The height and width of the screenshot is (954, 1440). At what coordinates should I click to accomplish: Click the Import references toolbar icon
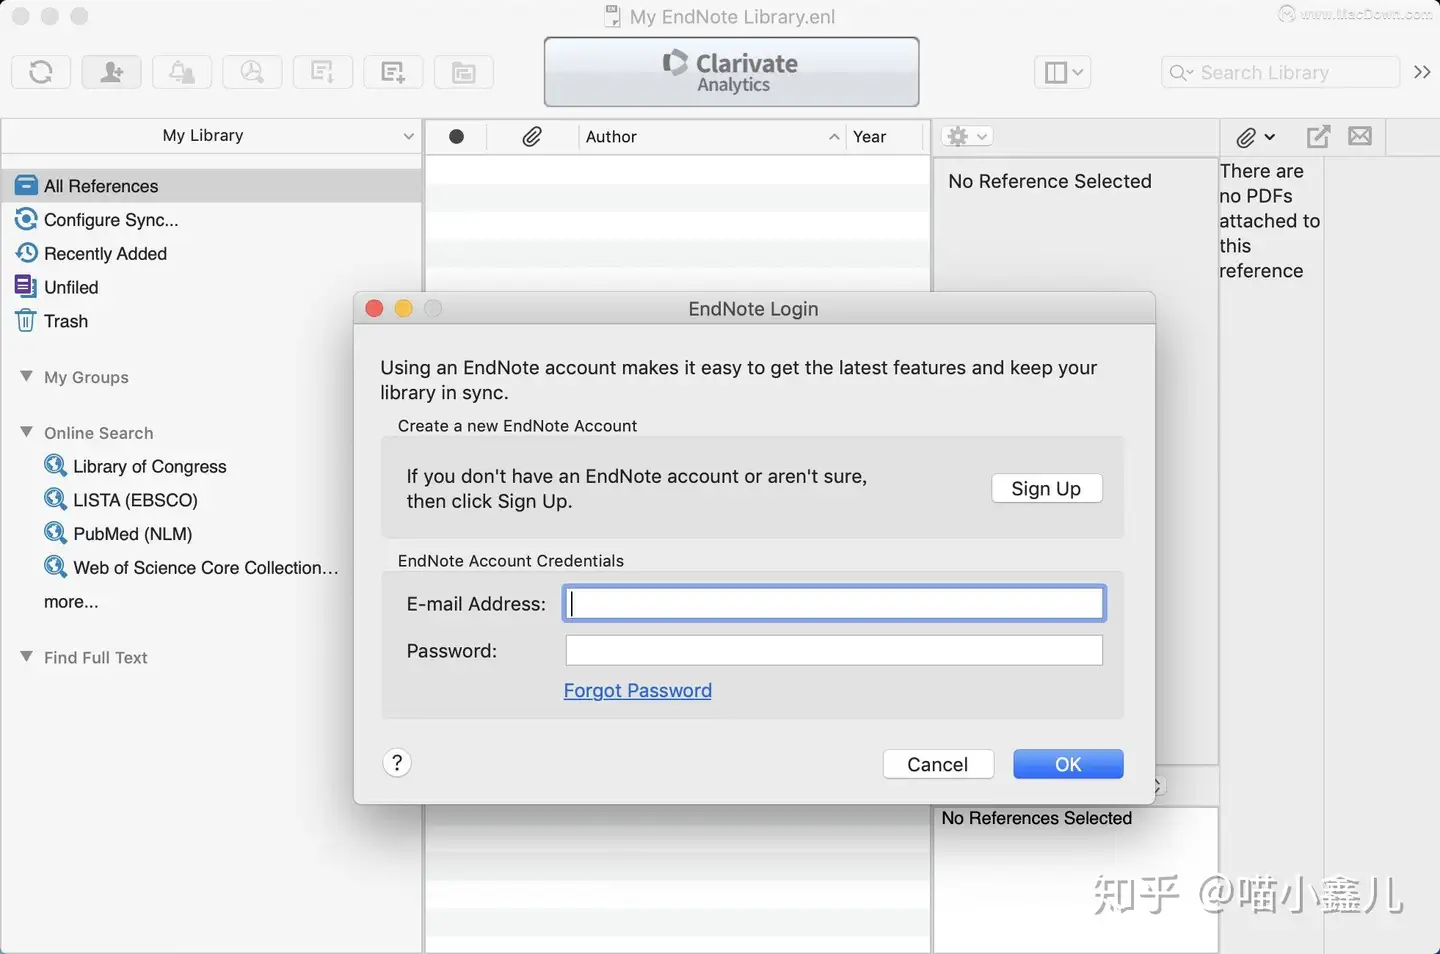tap(322, 72)
